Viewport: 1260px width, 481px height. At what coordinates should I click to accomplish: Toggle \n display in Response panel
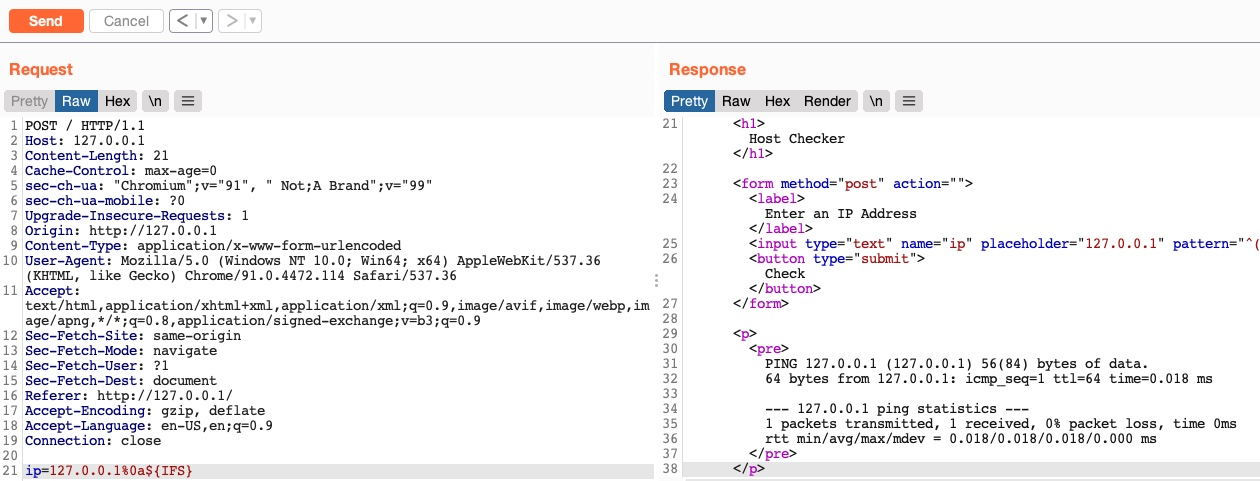pyautogui.click(x=875, y=101)
